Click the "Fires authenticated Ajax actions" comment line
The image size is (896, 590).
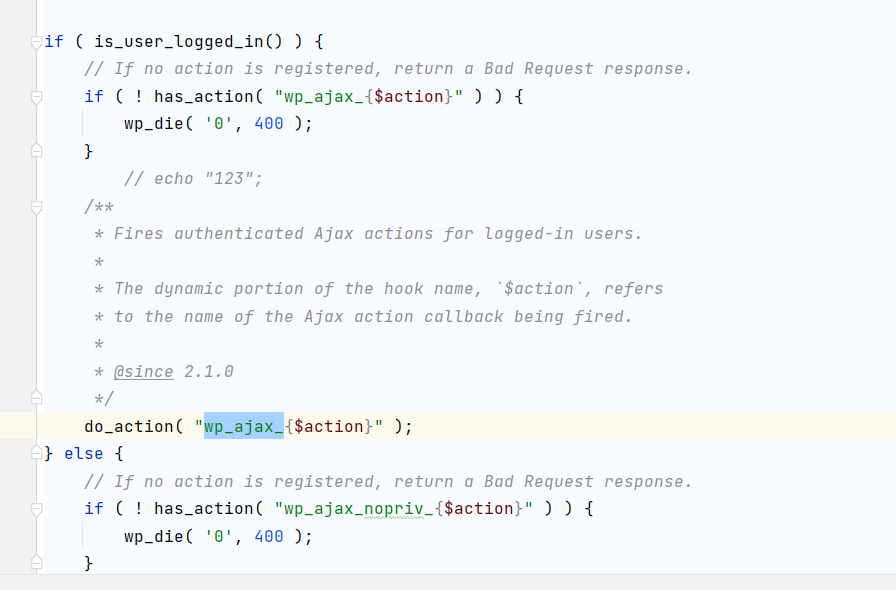(x=368, y=234)
